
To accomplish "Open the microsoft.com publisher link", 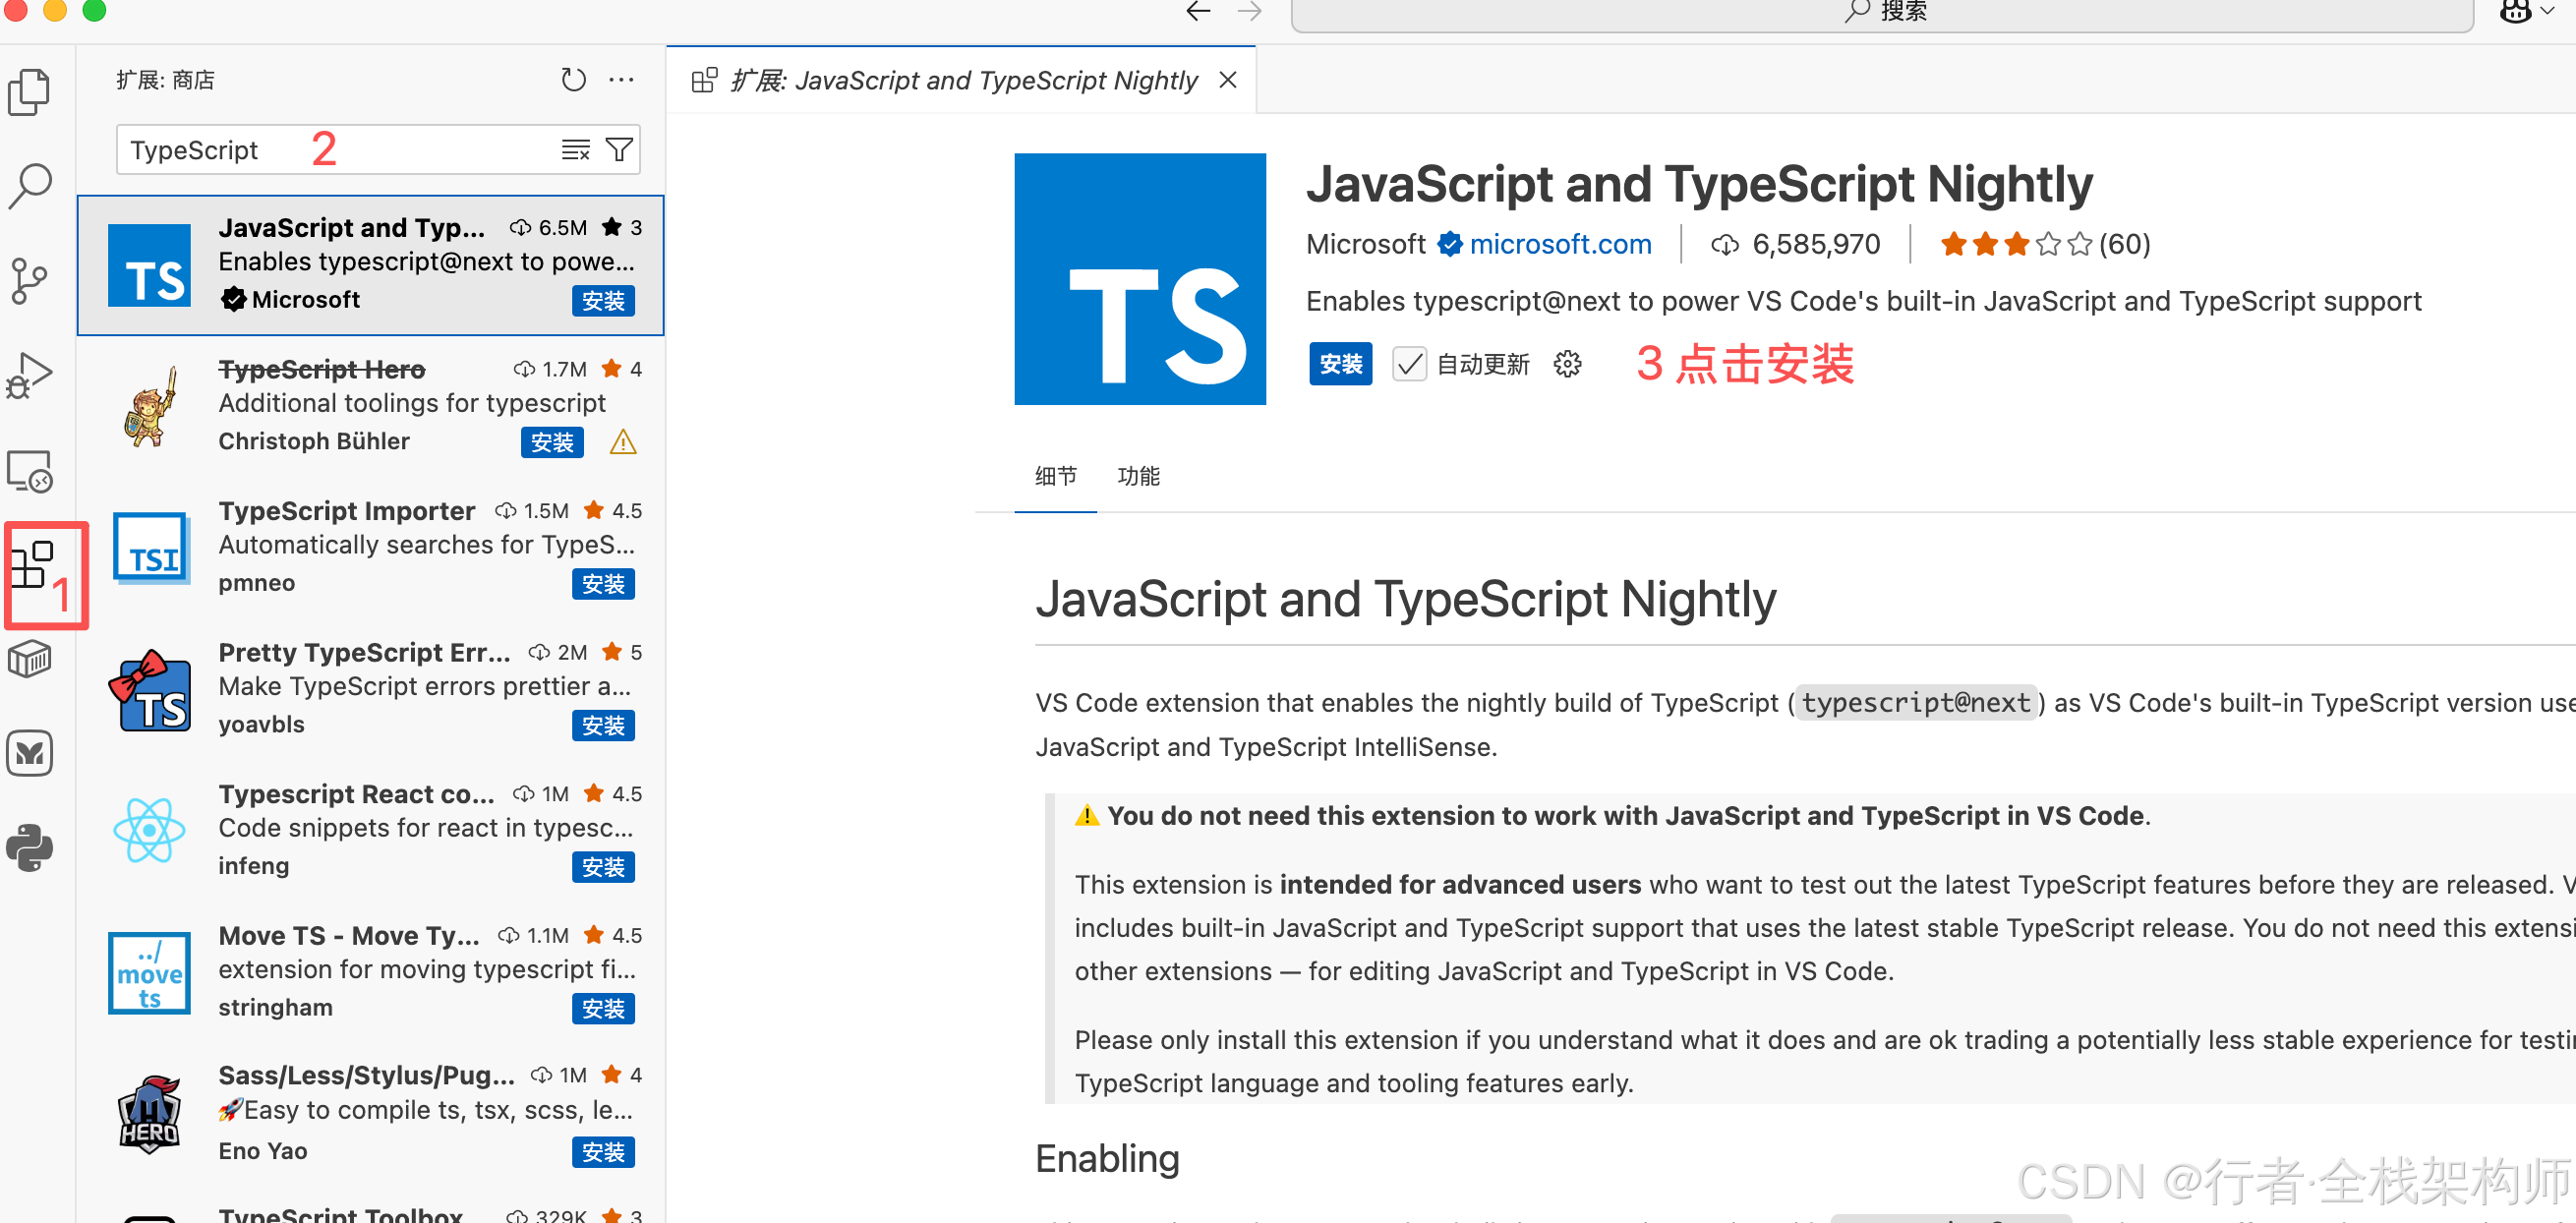I will click(x=1559, y=244).
